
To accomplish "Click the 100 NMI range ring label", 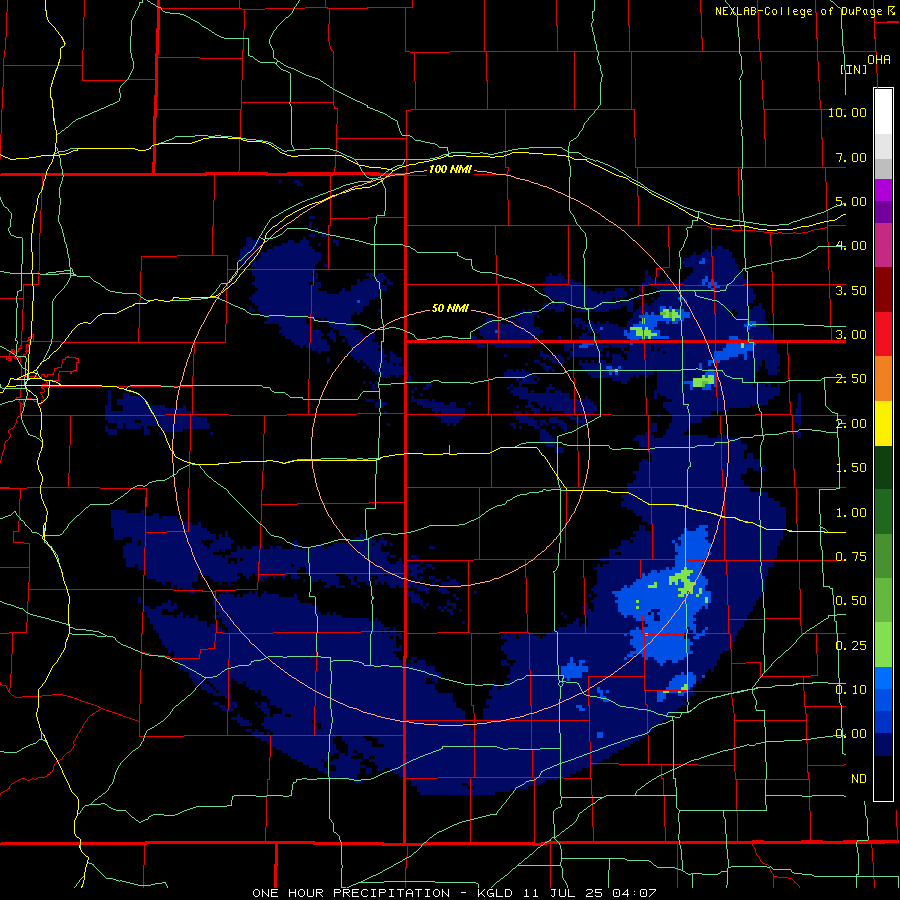I will pos(450,169).
